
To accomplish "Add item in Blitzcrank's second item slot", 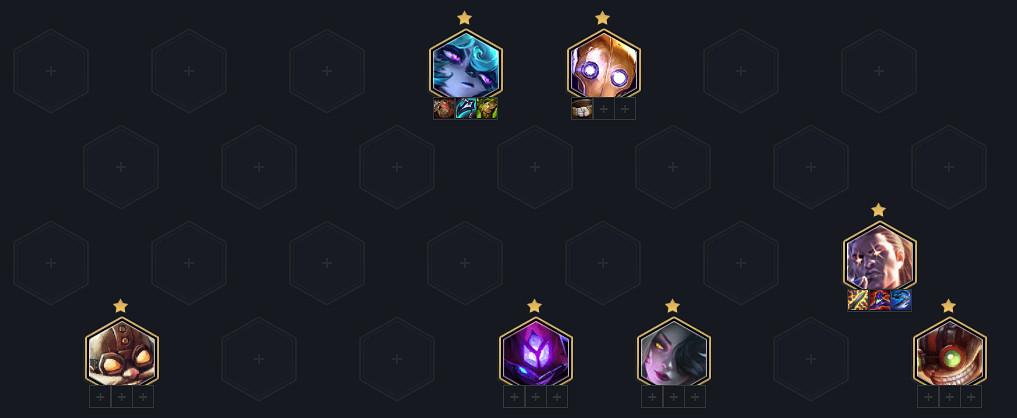I will 603,109.
